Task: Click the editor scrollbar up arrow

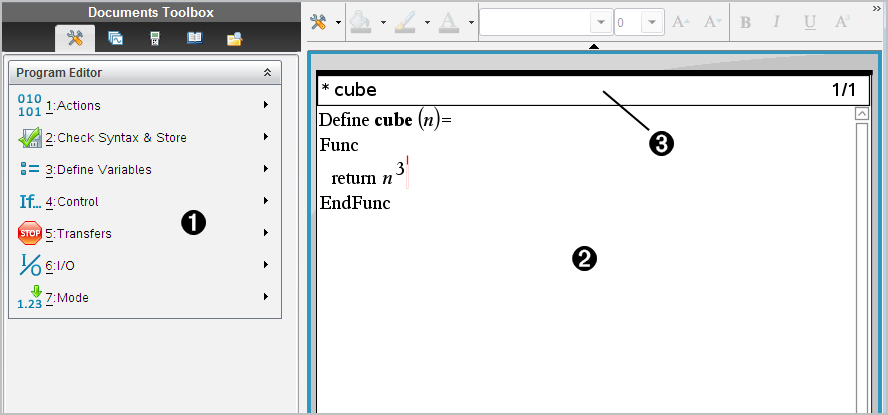Action: click(862, 114)
